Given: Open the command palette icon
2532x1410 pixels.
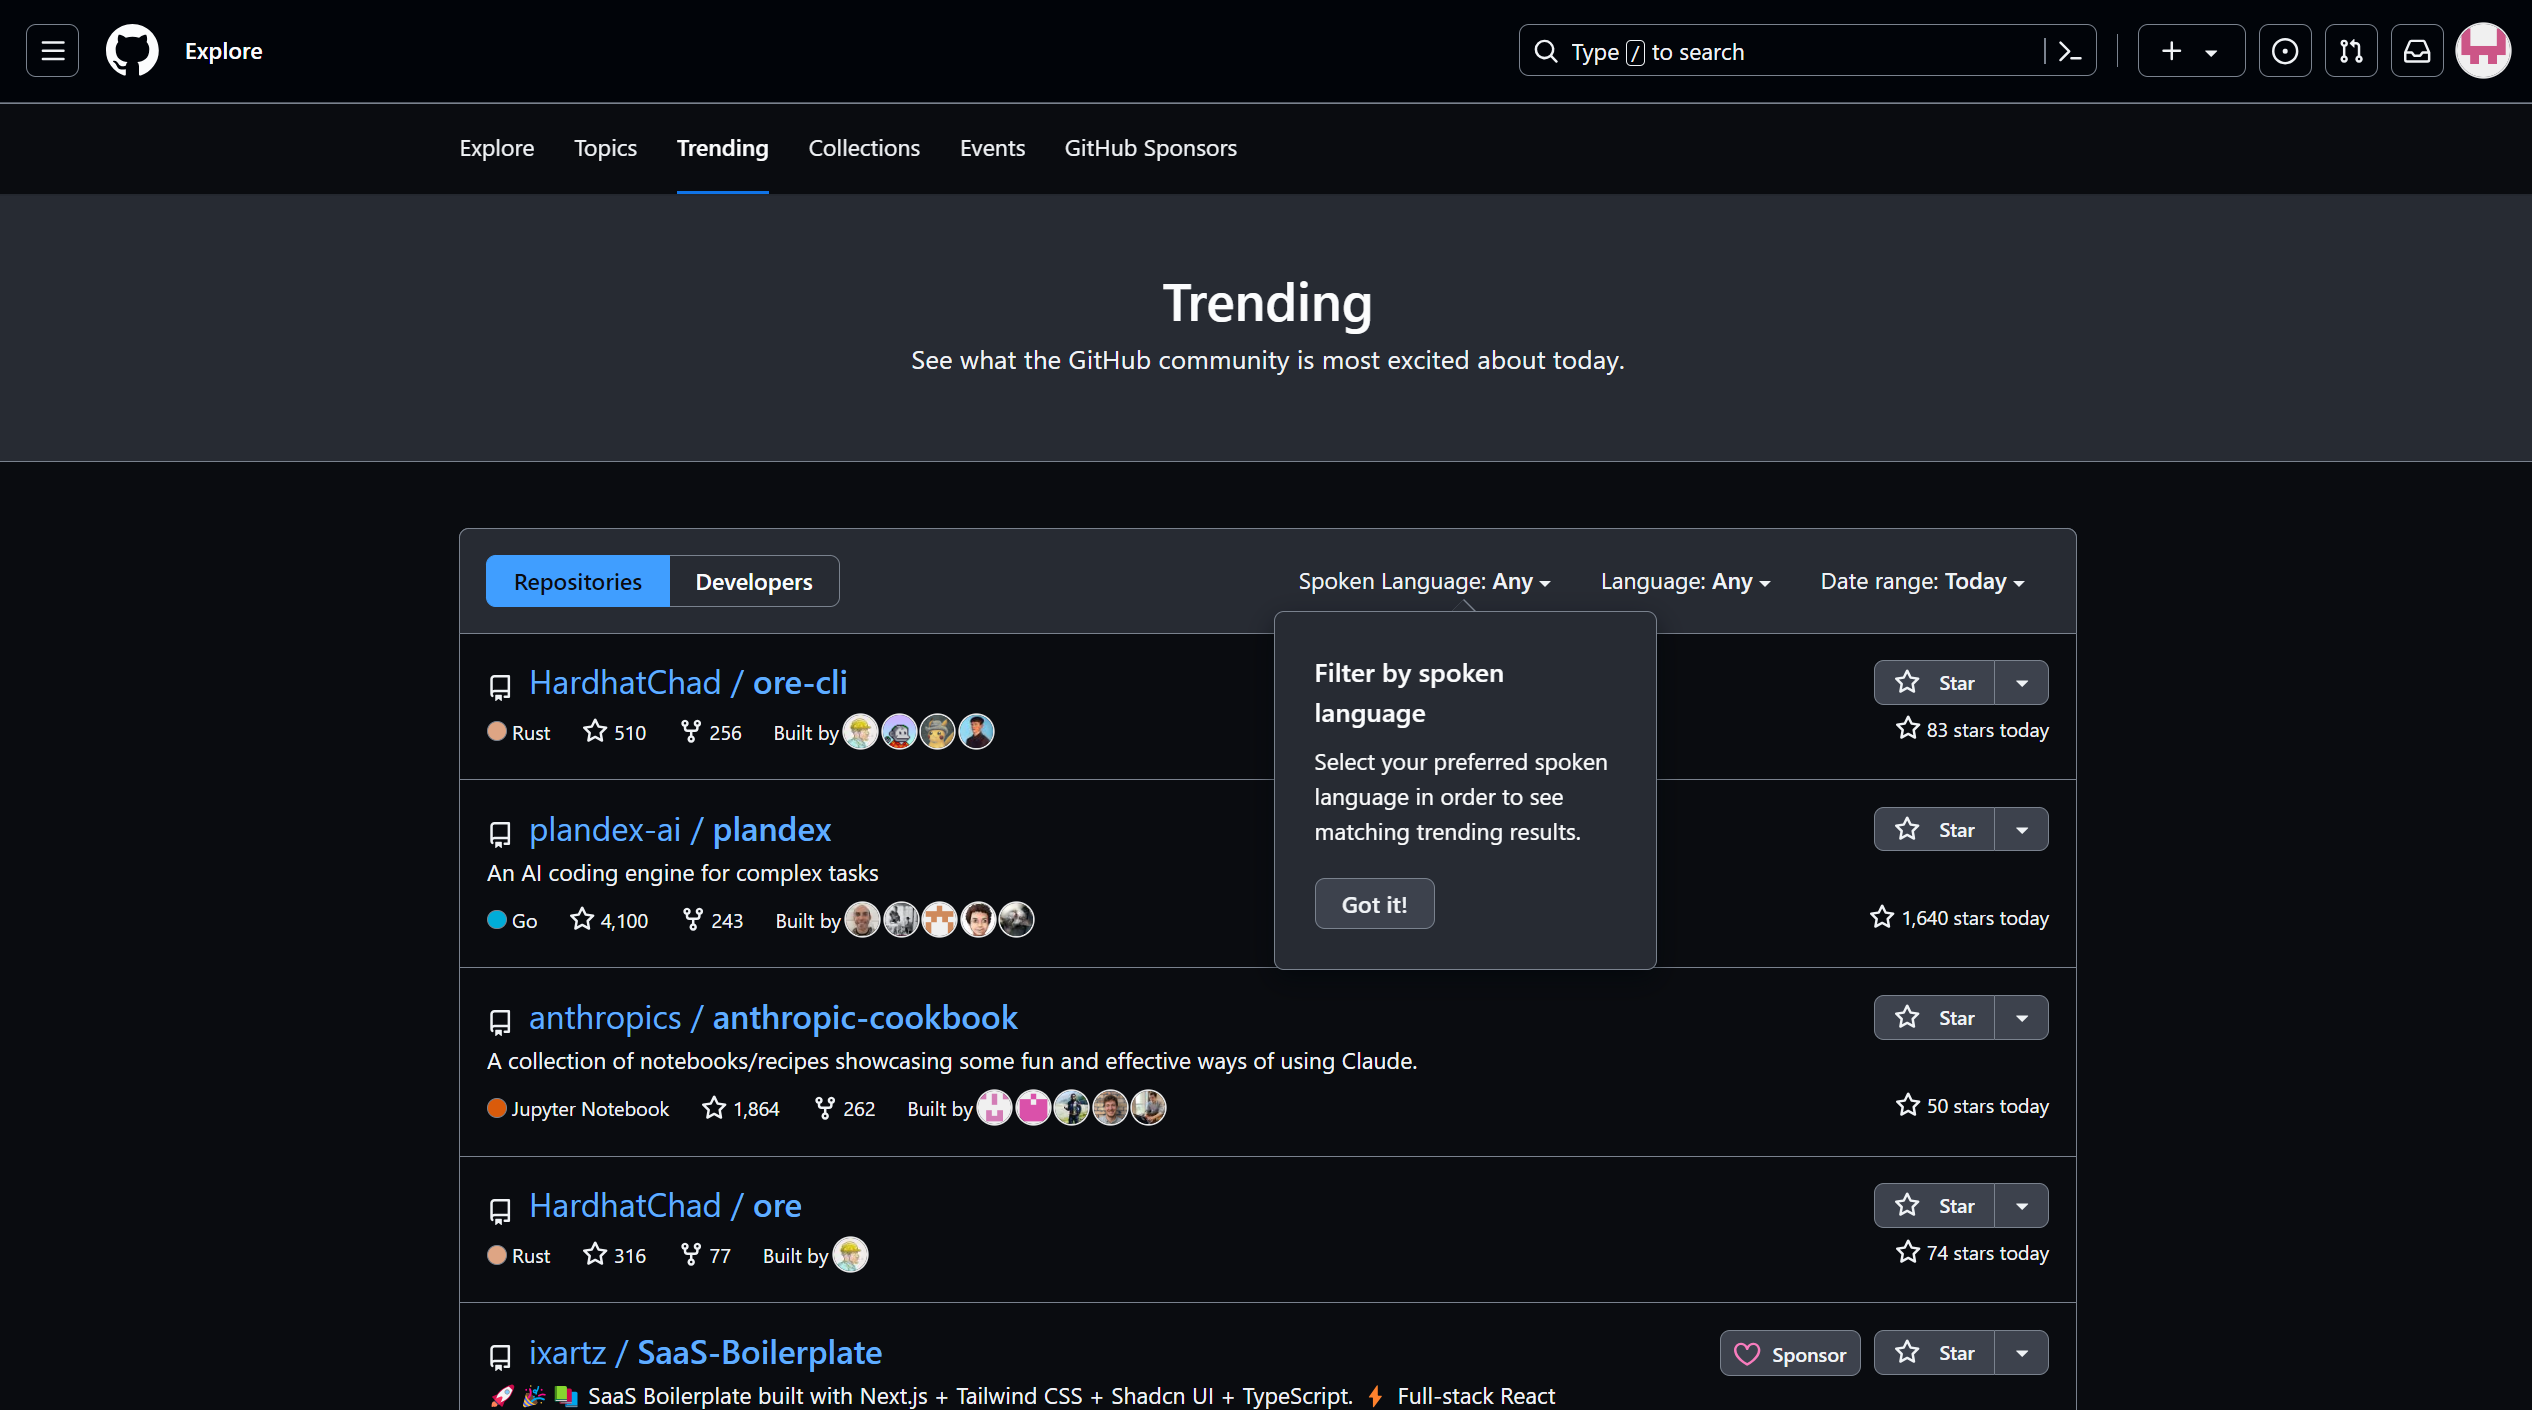Looking at the screenshot, I should click(x=2070, y=51).
